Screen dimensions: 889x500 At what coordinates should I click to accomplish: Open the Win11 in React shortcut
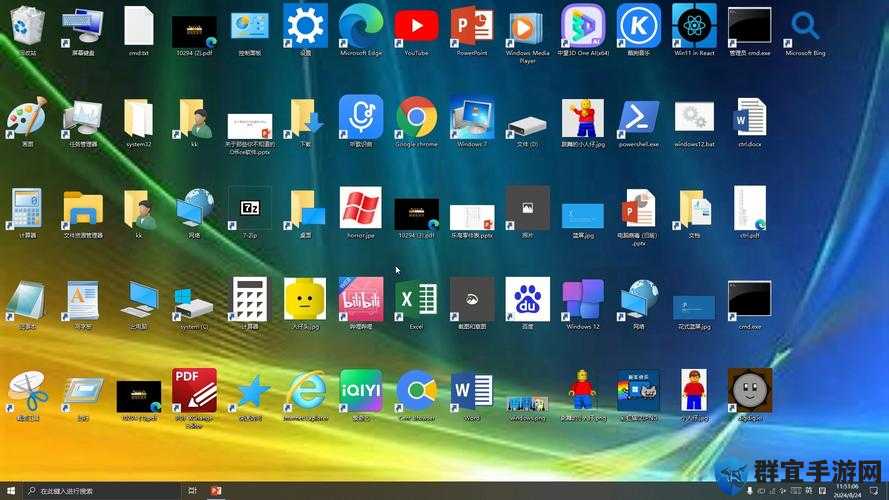[694, 26]
